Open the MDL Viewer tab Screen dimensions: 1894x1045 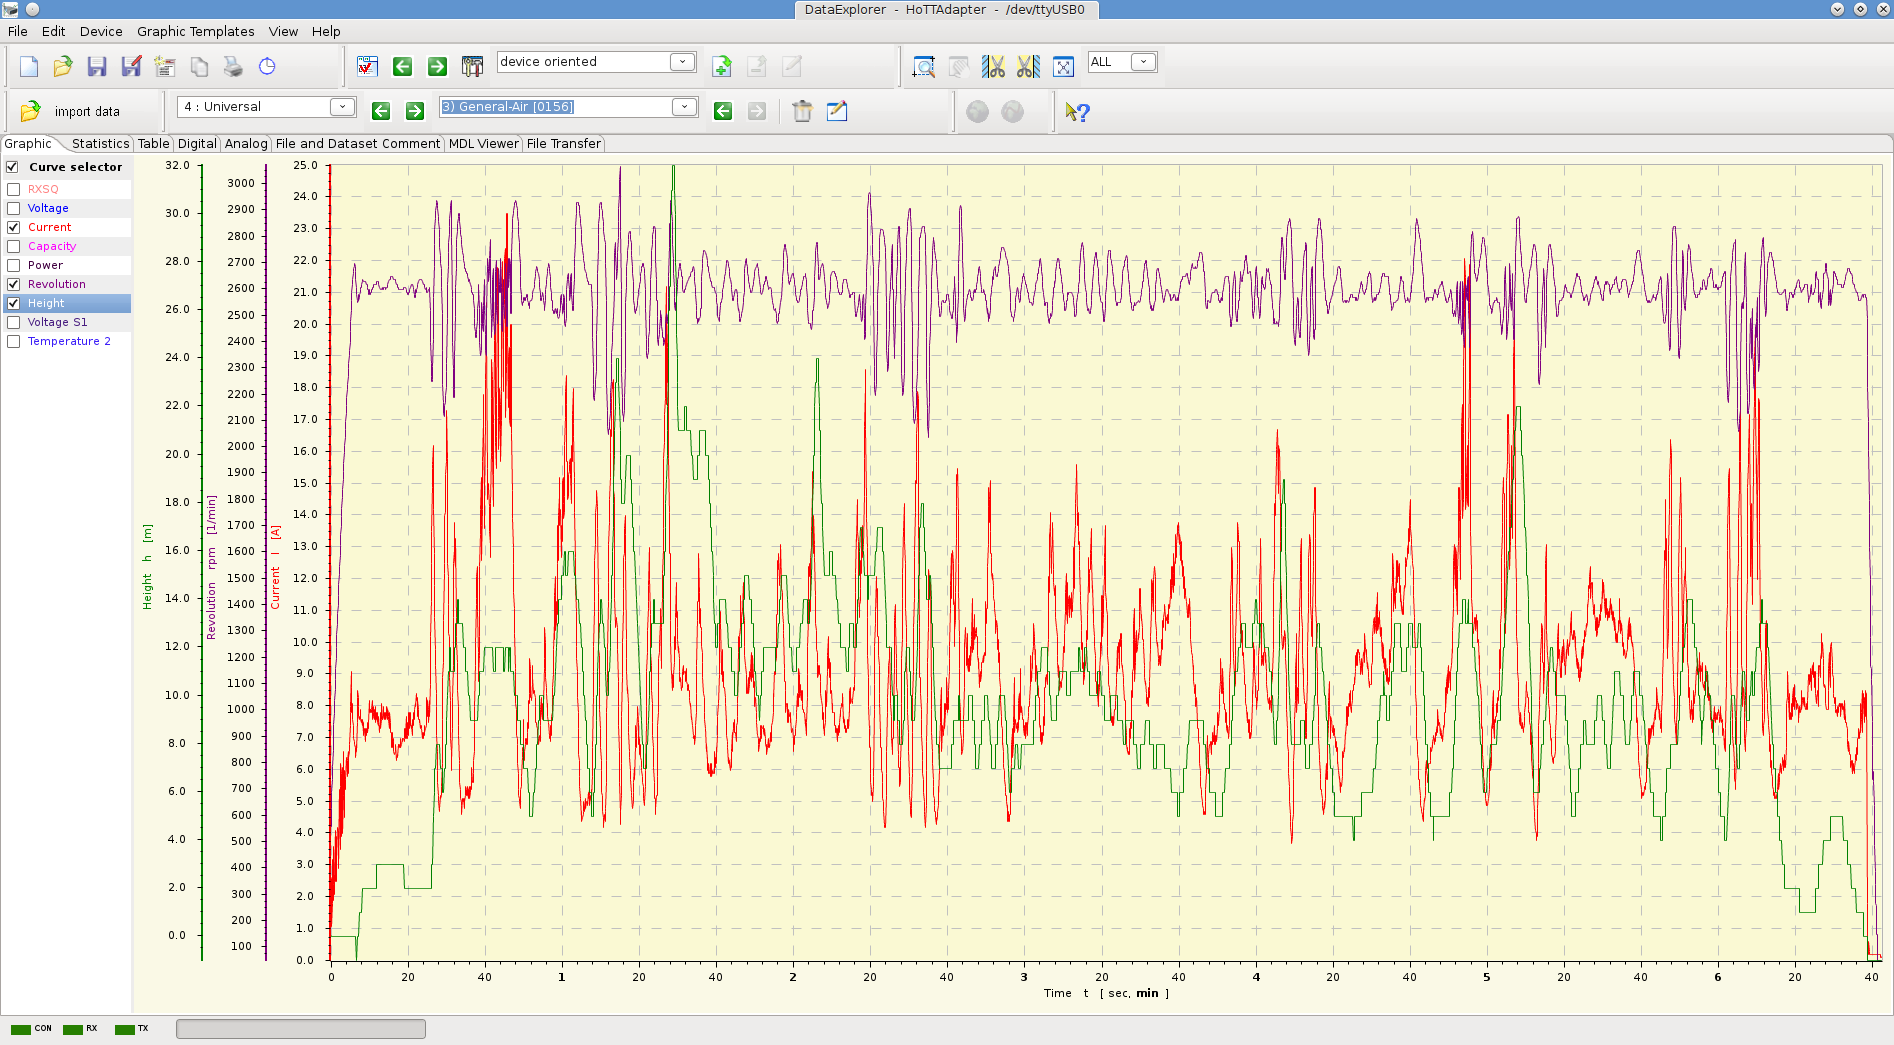coord(483,144)
